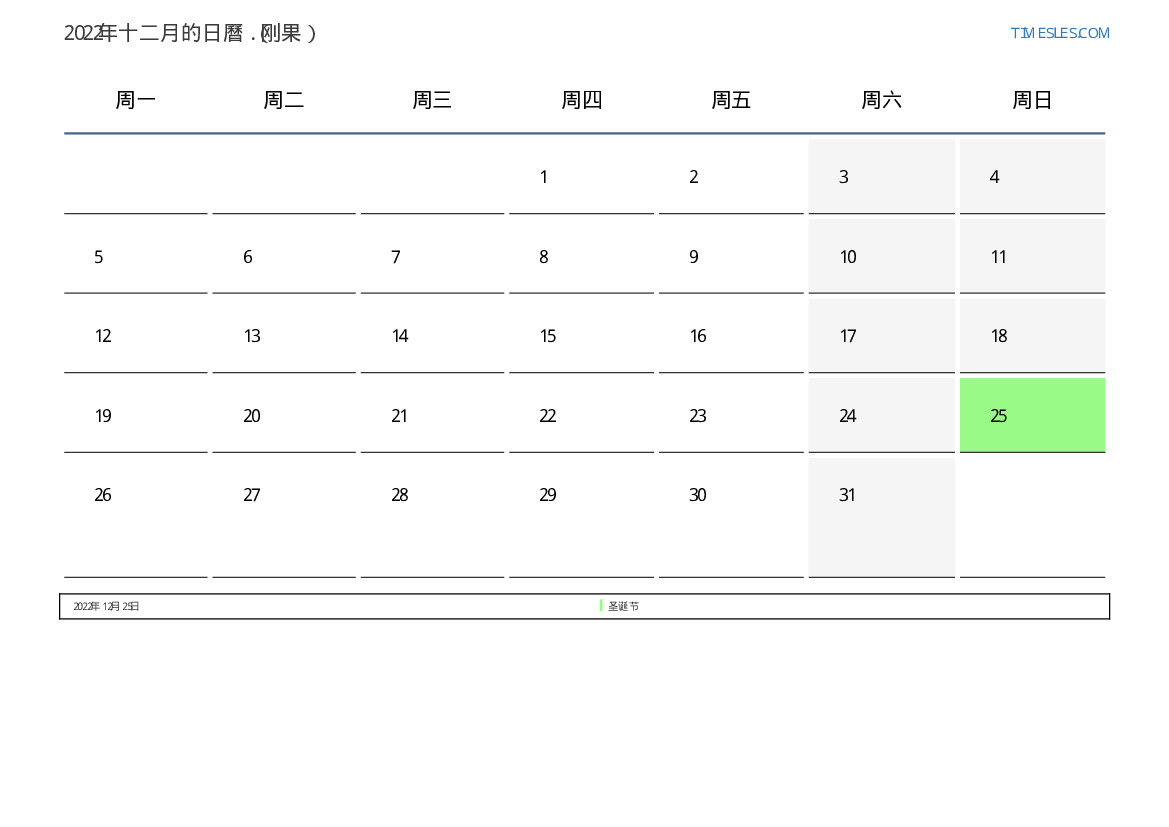Pick date 13 on Tuesday

[252, 336]
